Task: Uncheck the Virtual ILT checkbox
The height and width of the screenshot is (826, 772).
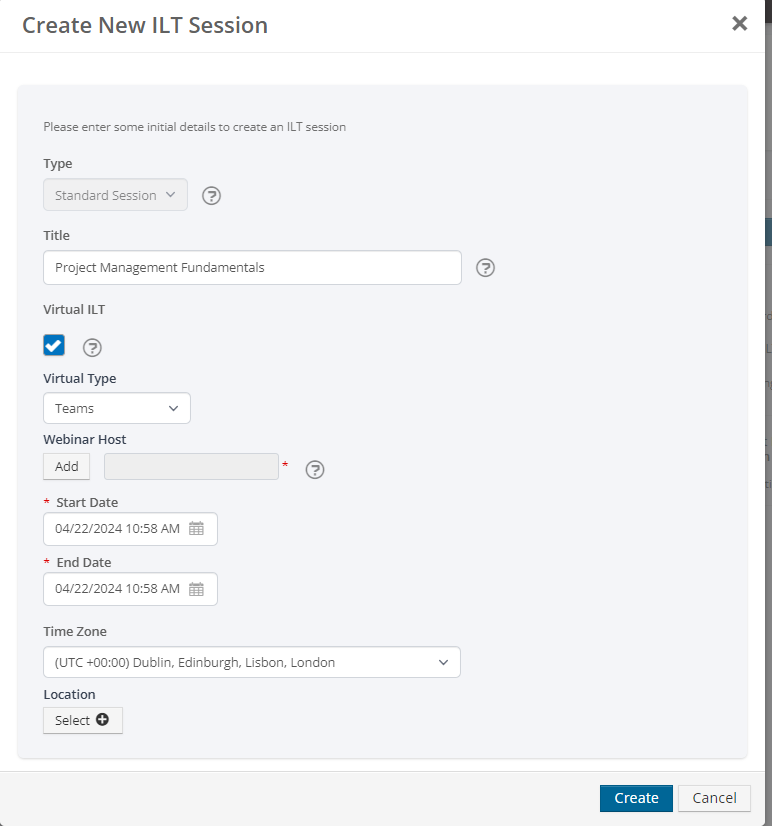Action: [x=54, y=345]
